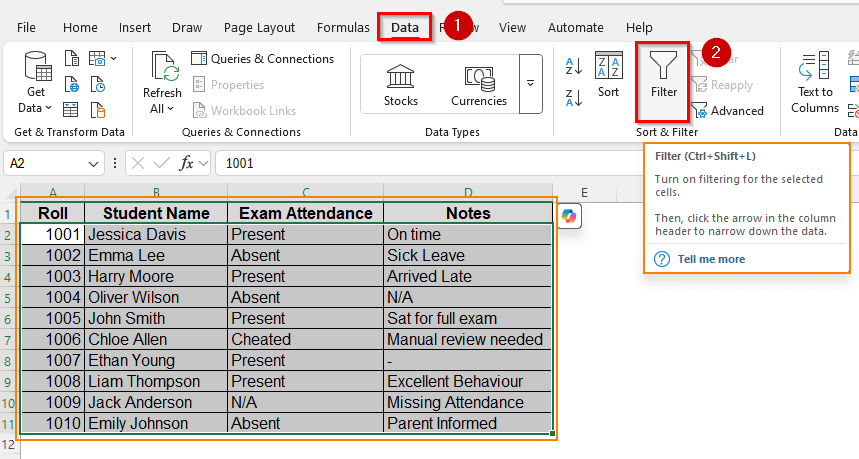Click the Tell me more link
The width and height of the screenshot is (859, 459).
coord(711,259)
